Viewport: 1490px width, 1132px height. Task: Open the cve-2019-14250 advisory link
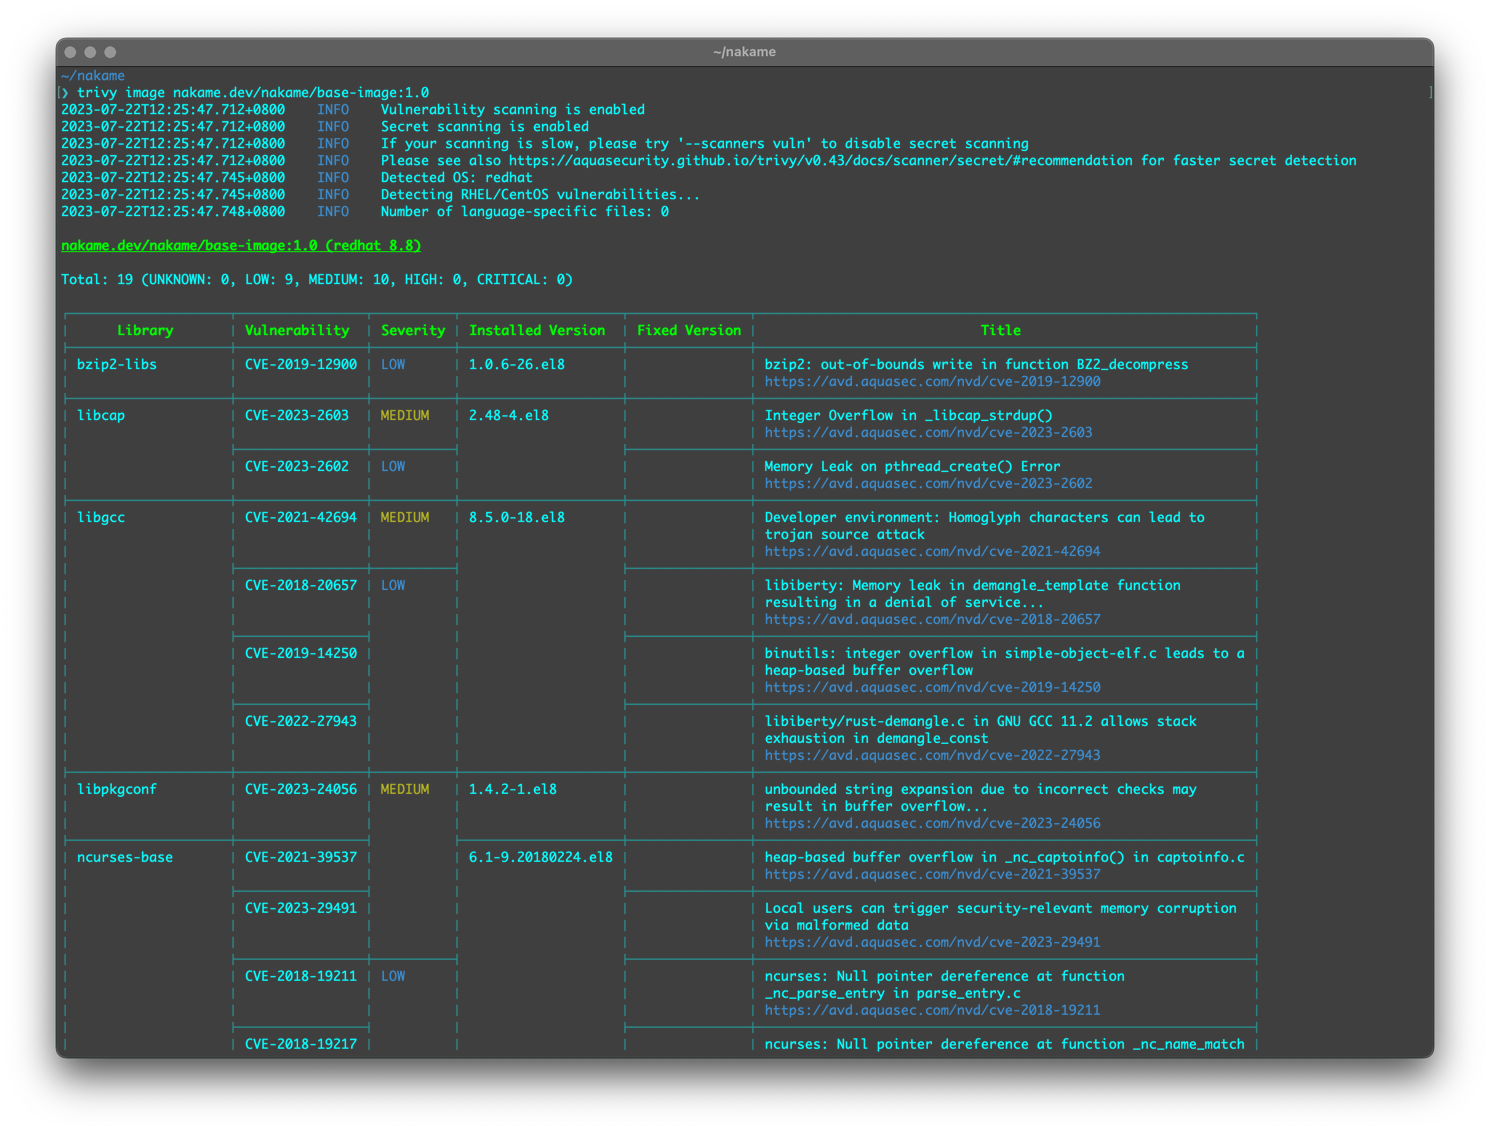click(x=932, y=688)
